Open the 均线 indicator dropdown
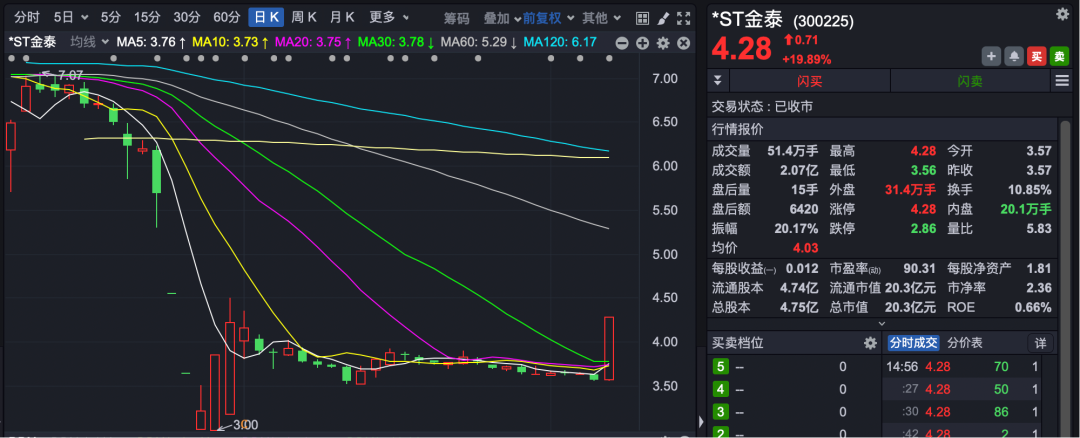 89,42
